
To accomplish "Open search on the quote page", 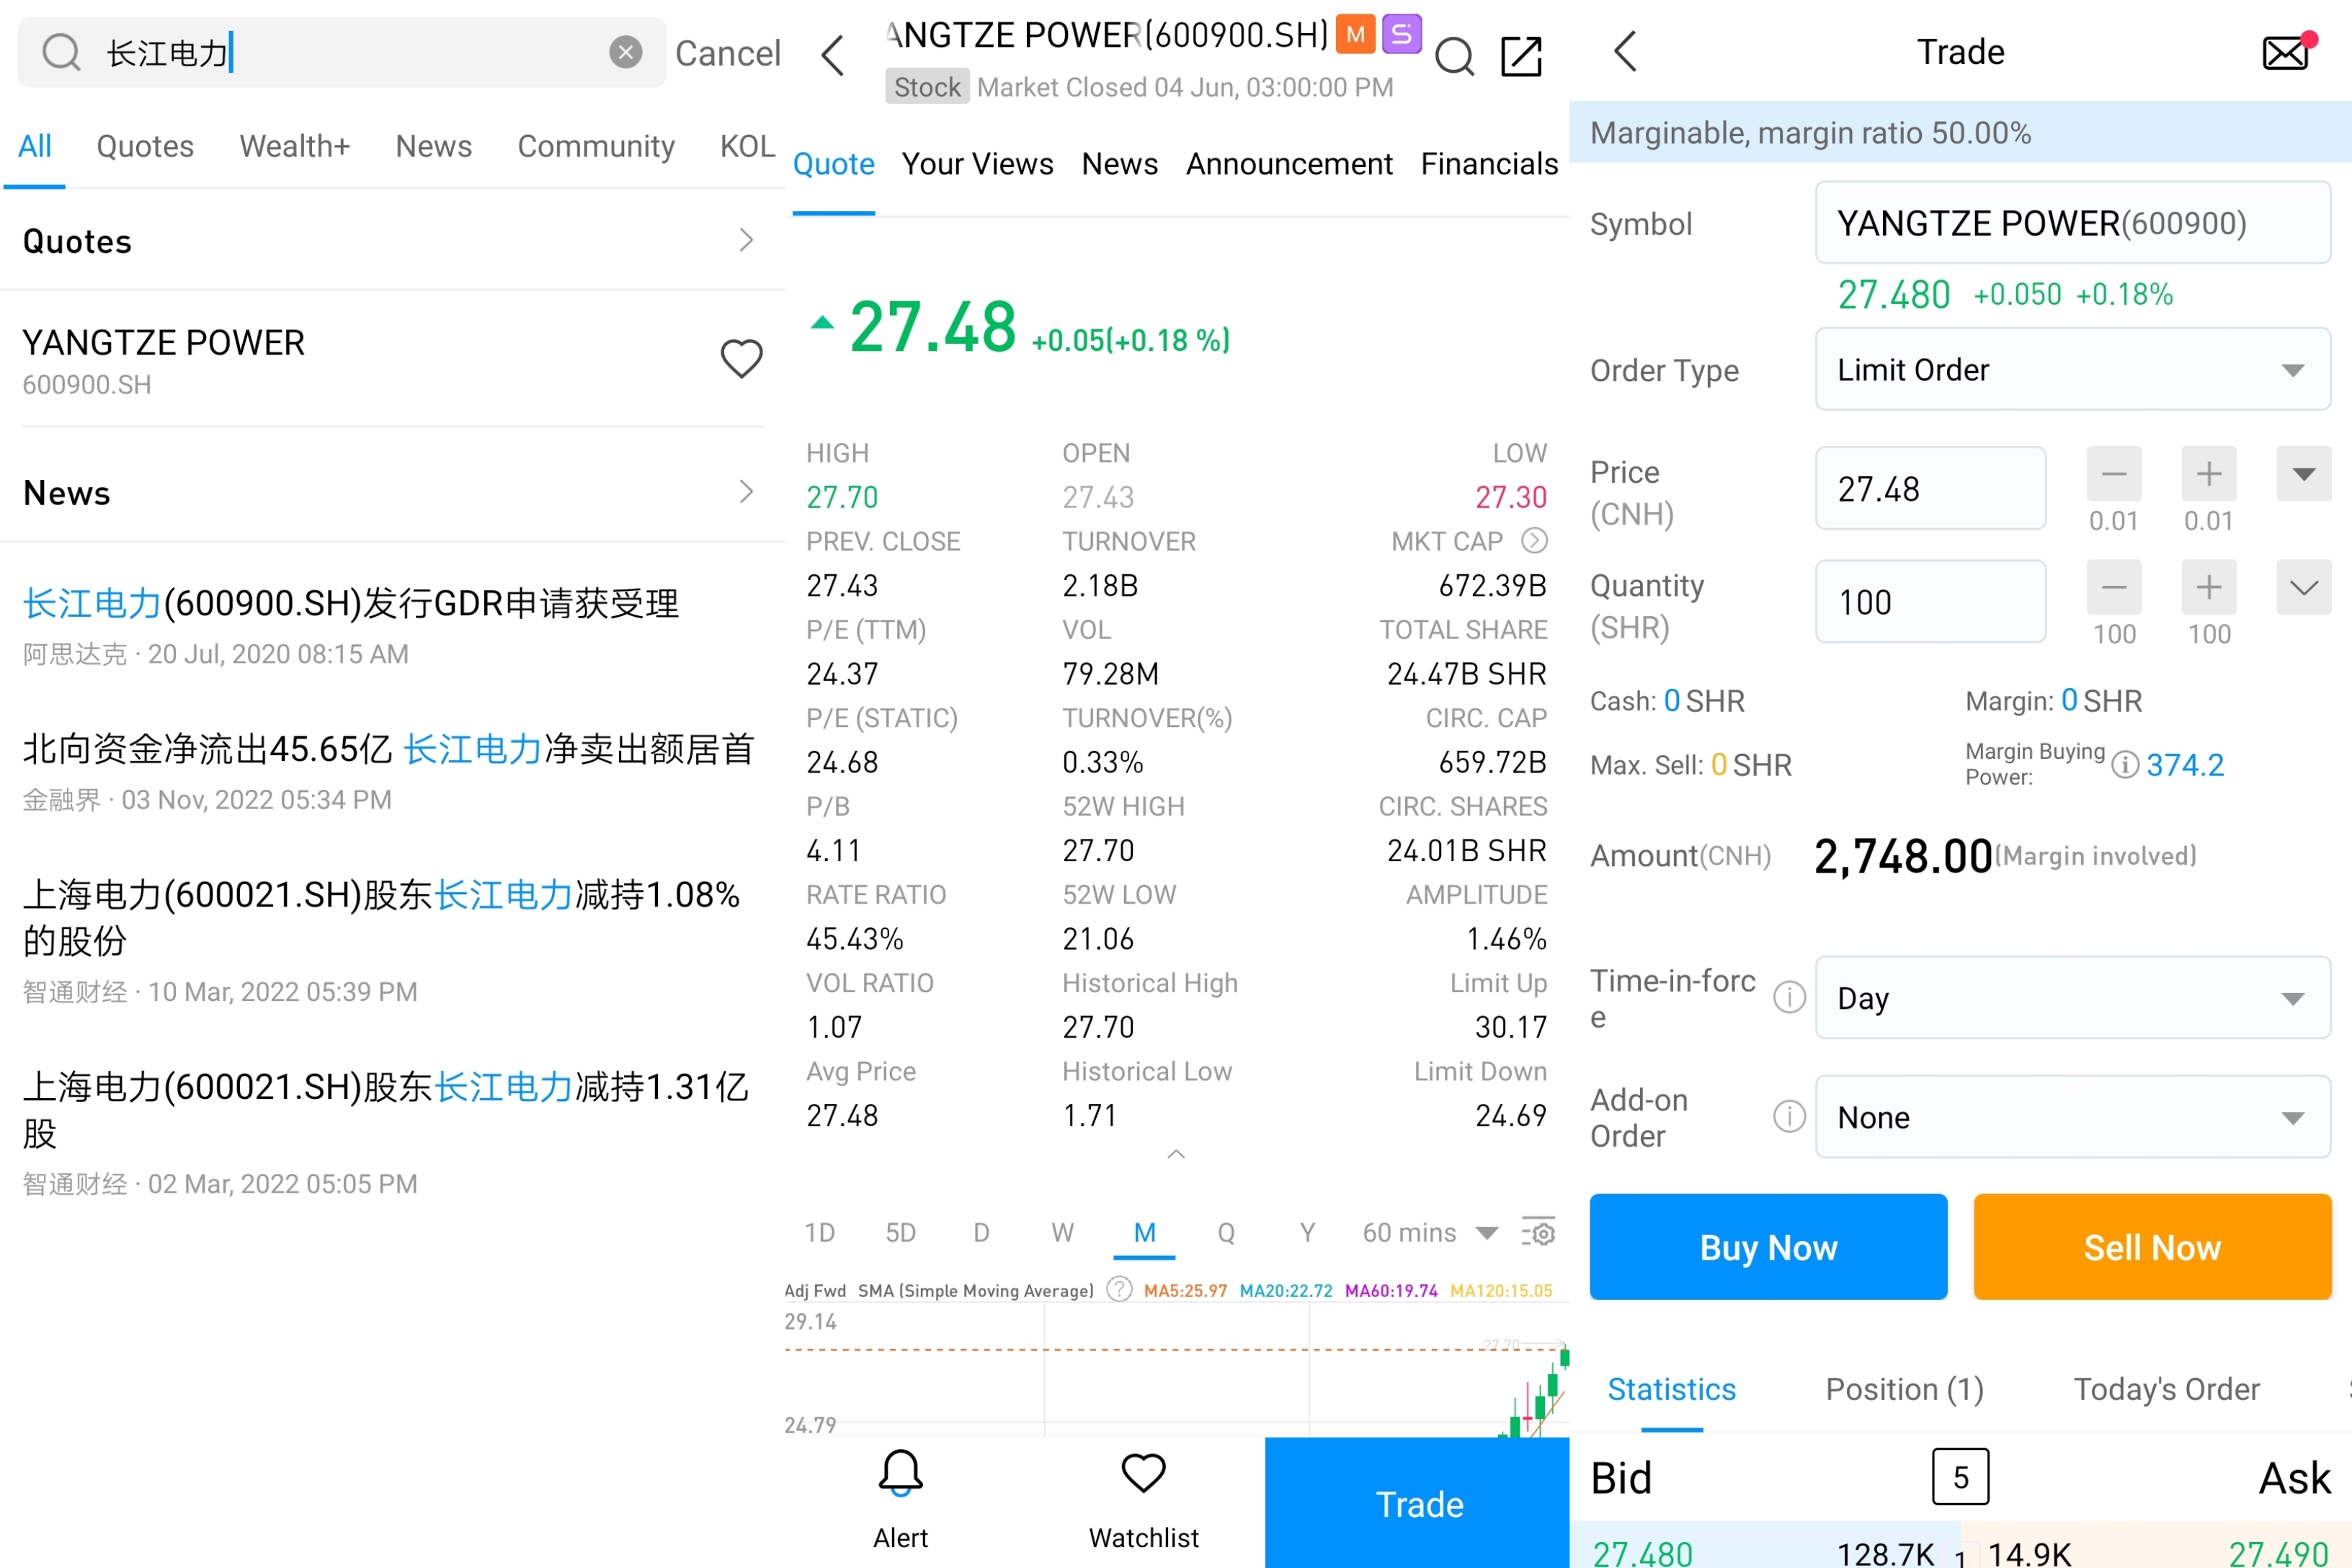I will (x=1454, y=57).
